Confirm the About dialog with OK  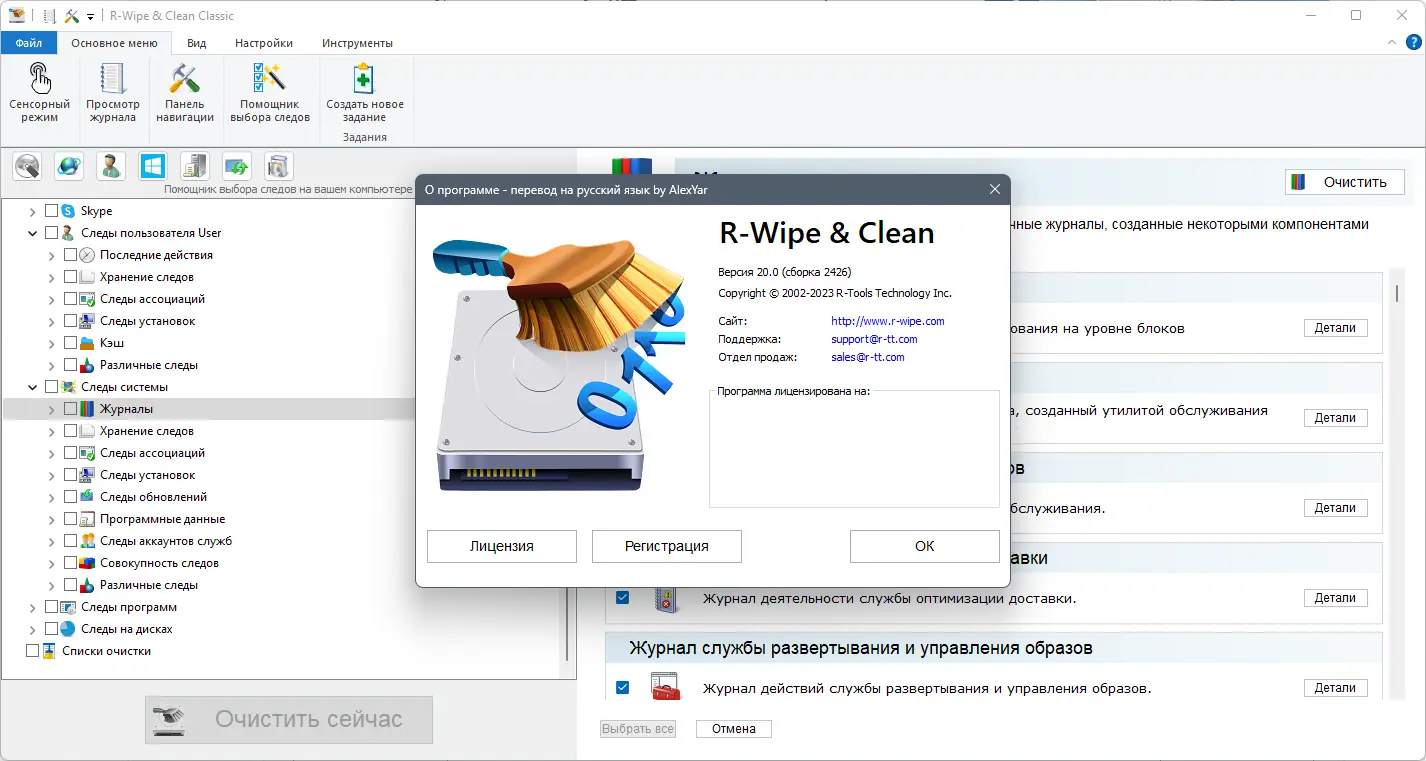tap(925, 546)
